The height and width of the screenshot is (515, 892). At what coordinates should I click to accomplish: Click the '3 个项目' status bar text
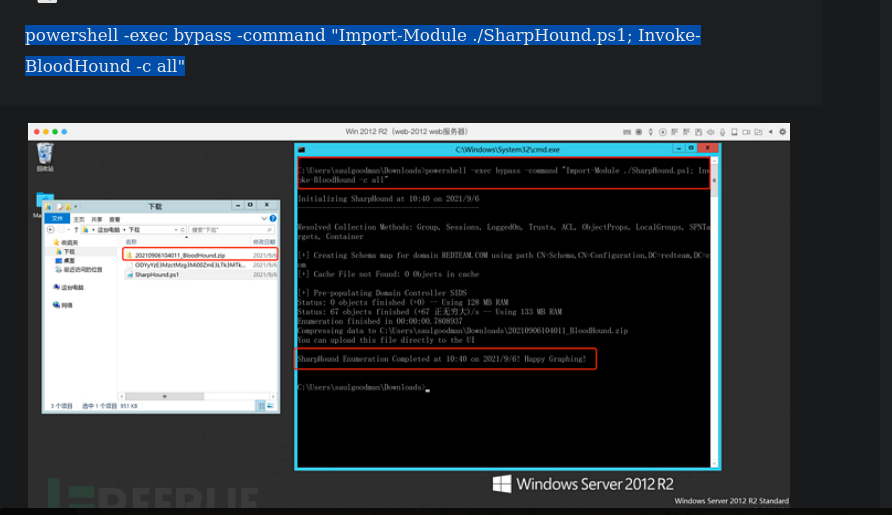[x=61, y=406]
